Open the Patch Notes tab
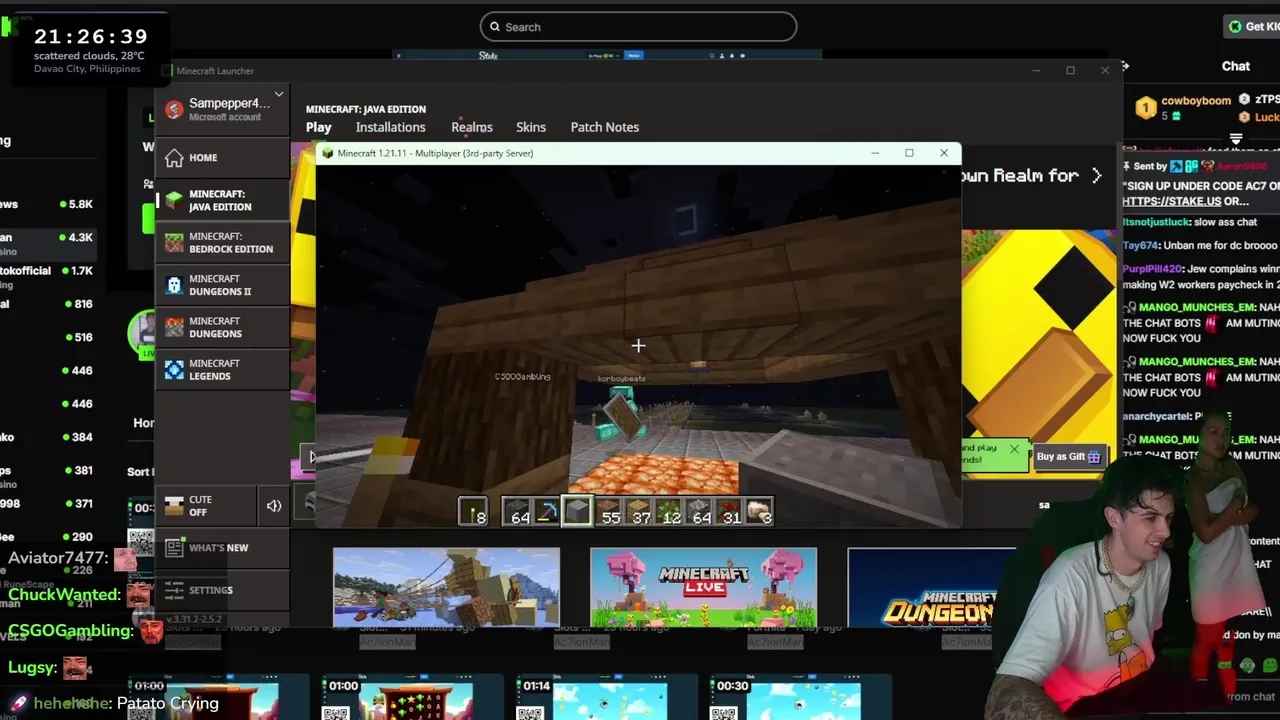 tap(604, 127)
